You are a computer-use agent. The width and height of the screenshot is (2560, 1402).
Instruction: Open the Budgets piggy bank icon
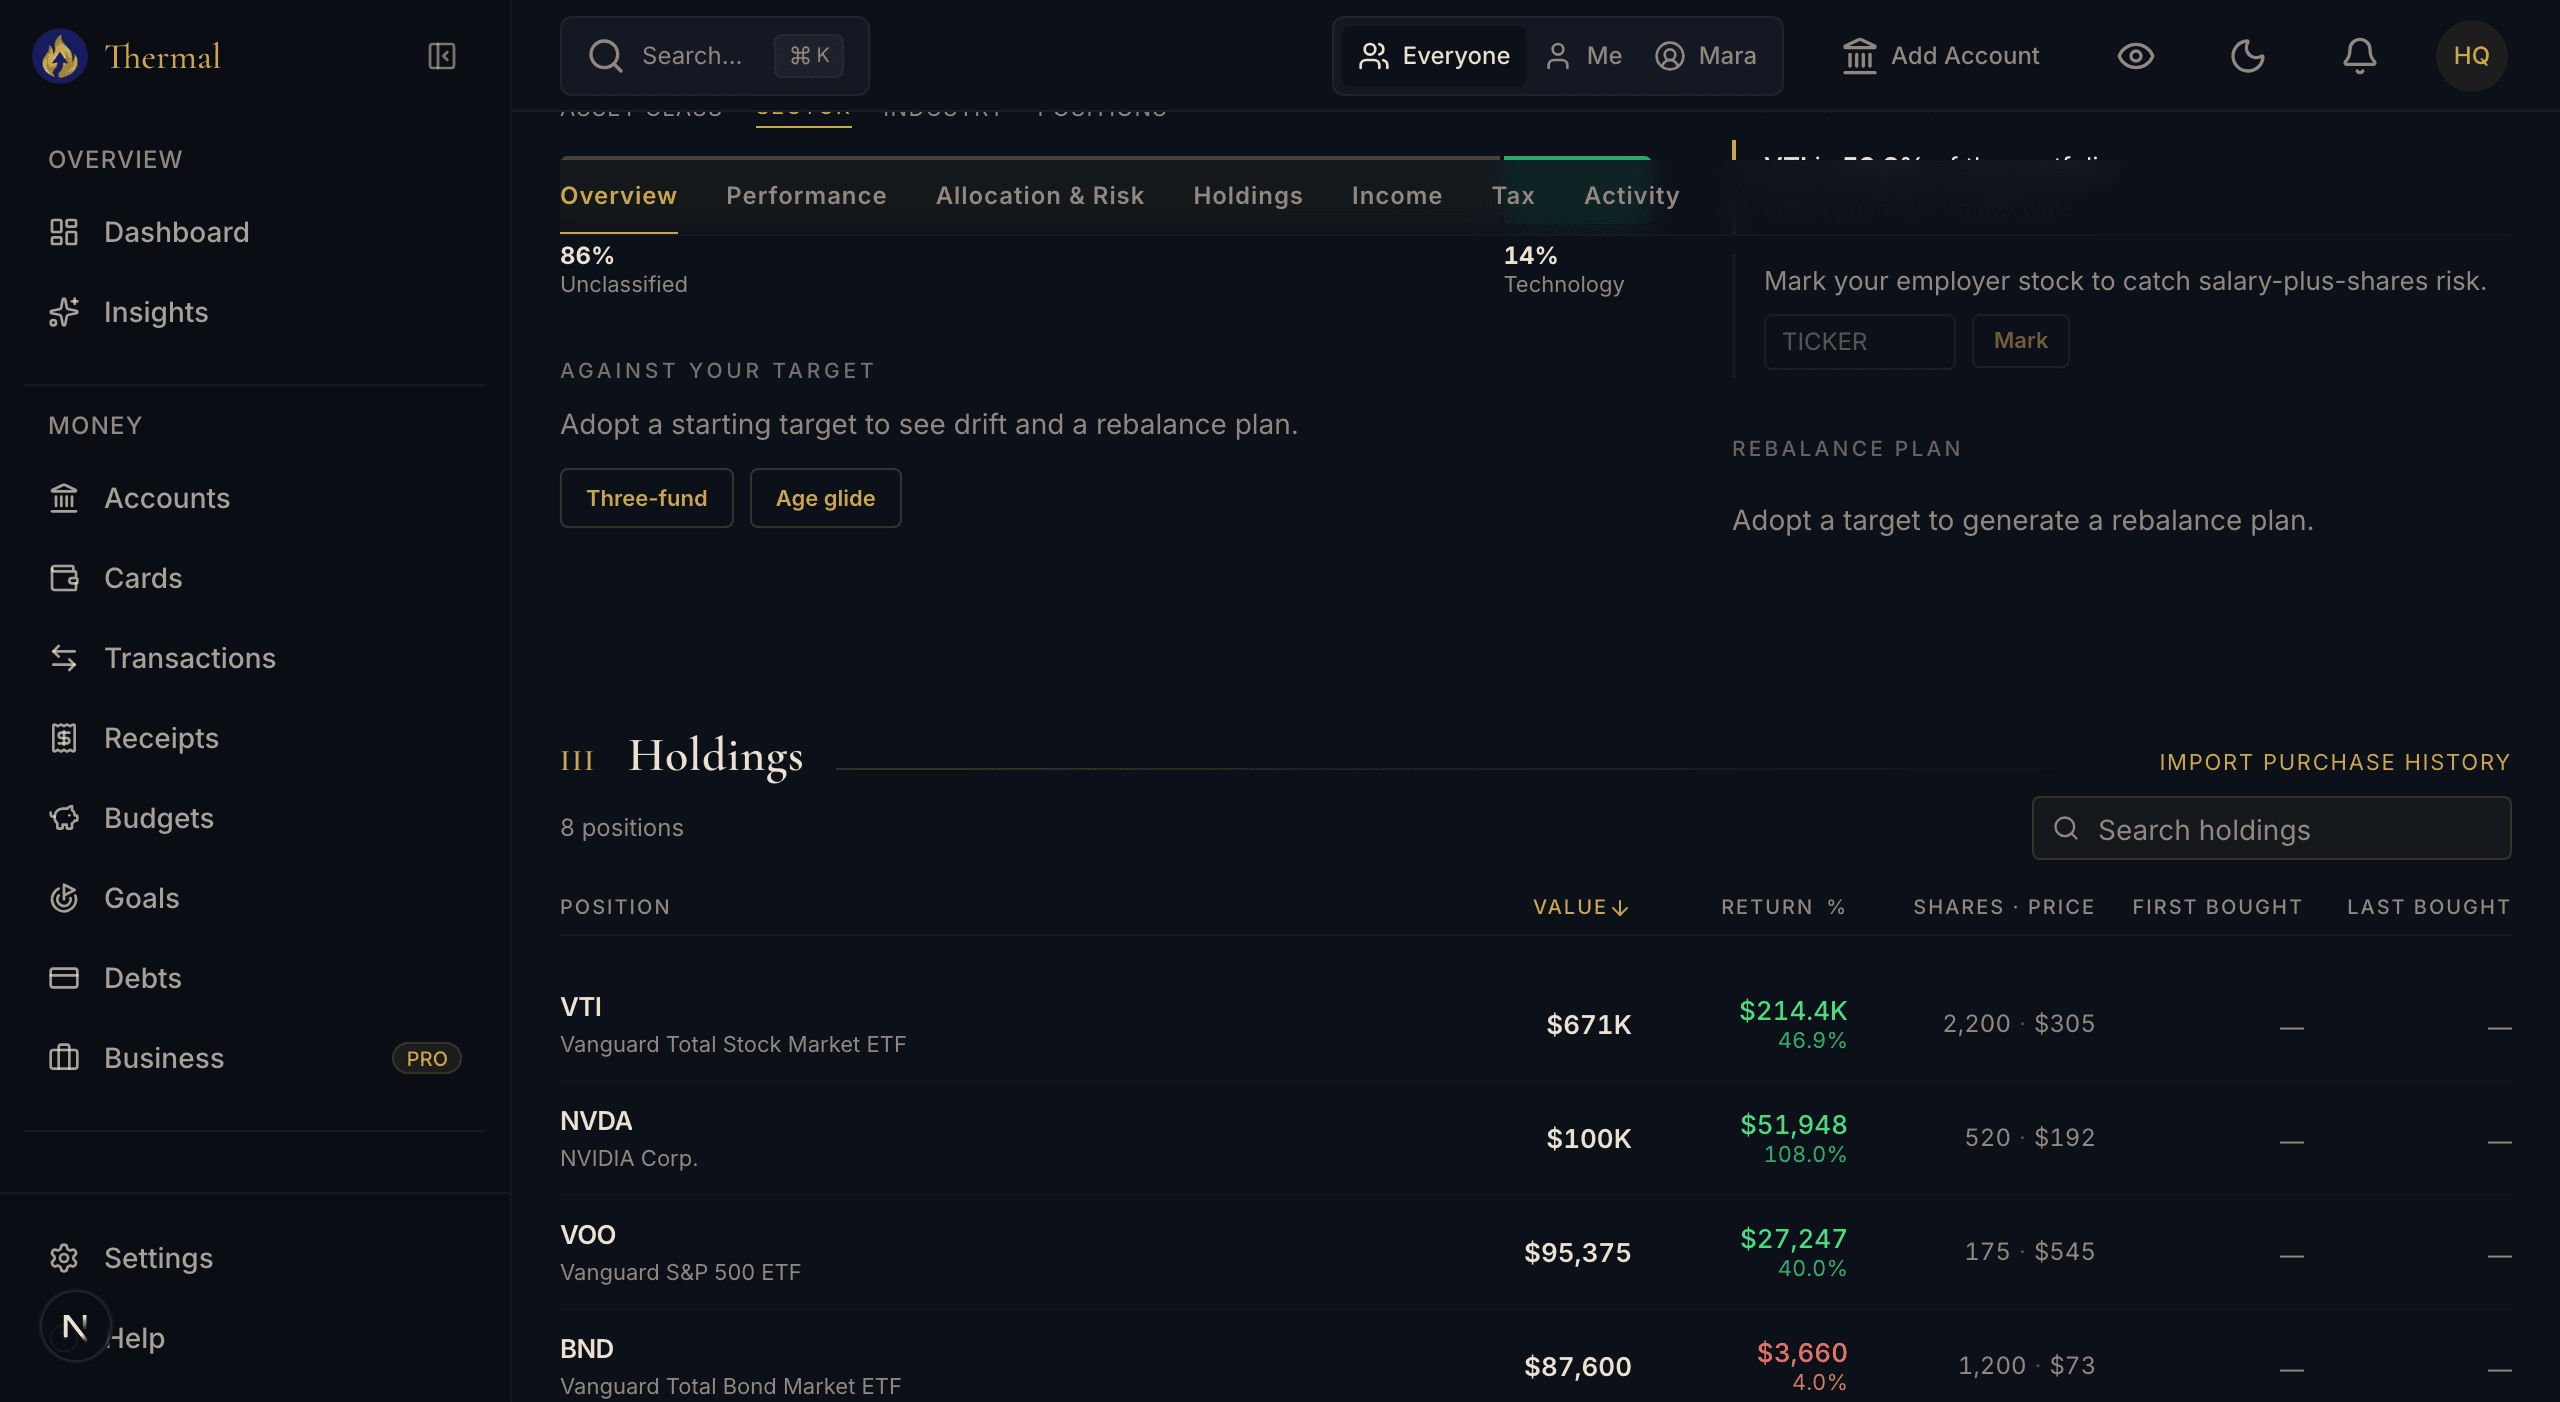click(64, 818)
